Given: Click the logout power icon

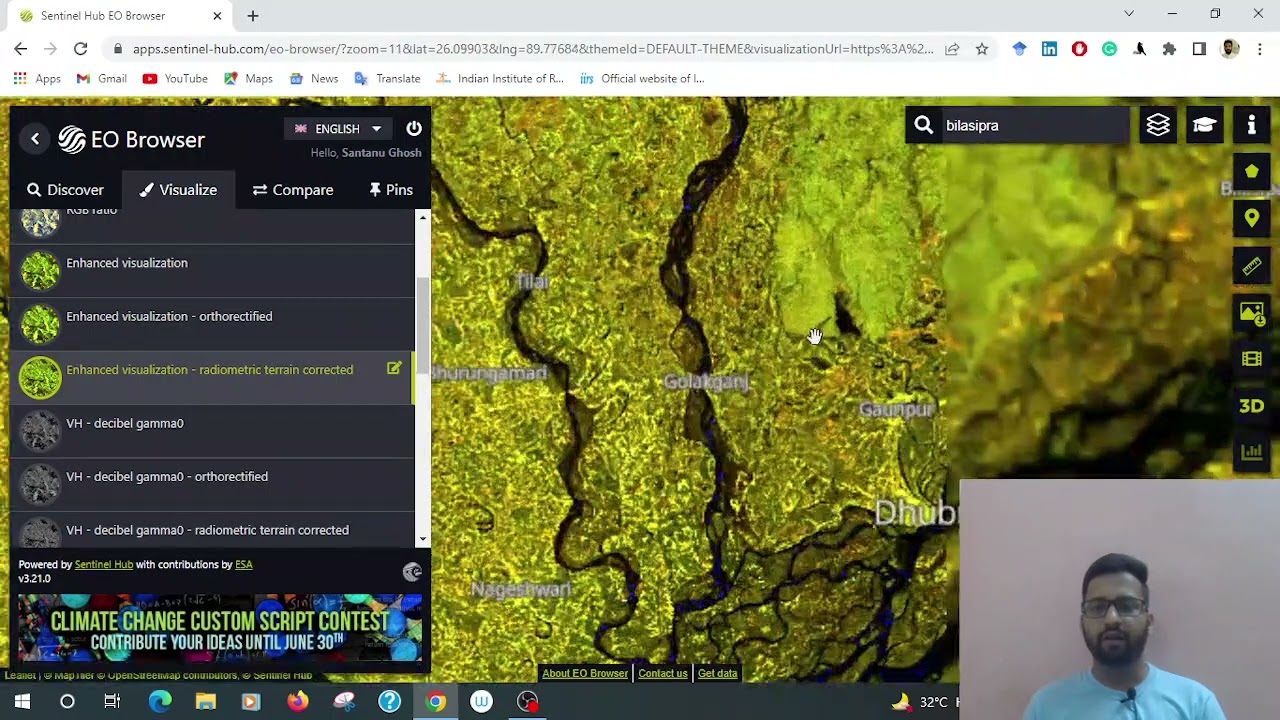Looking at the screenshot, I should tap(414, 128).
